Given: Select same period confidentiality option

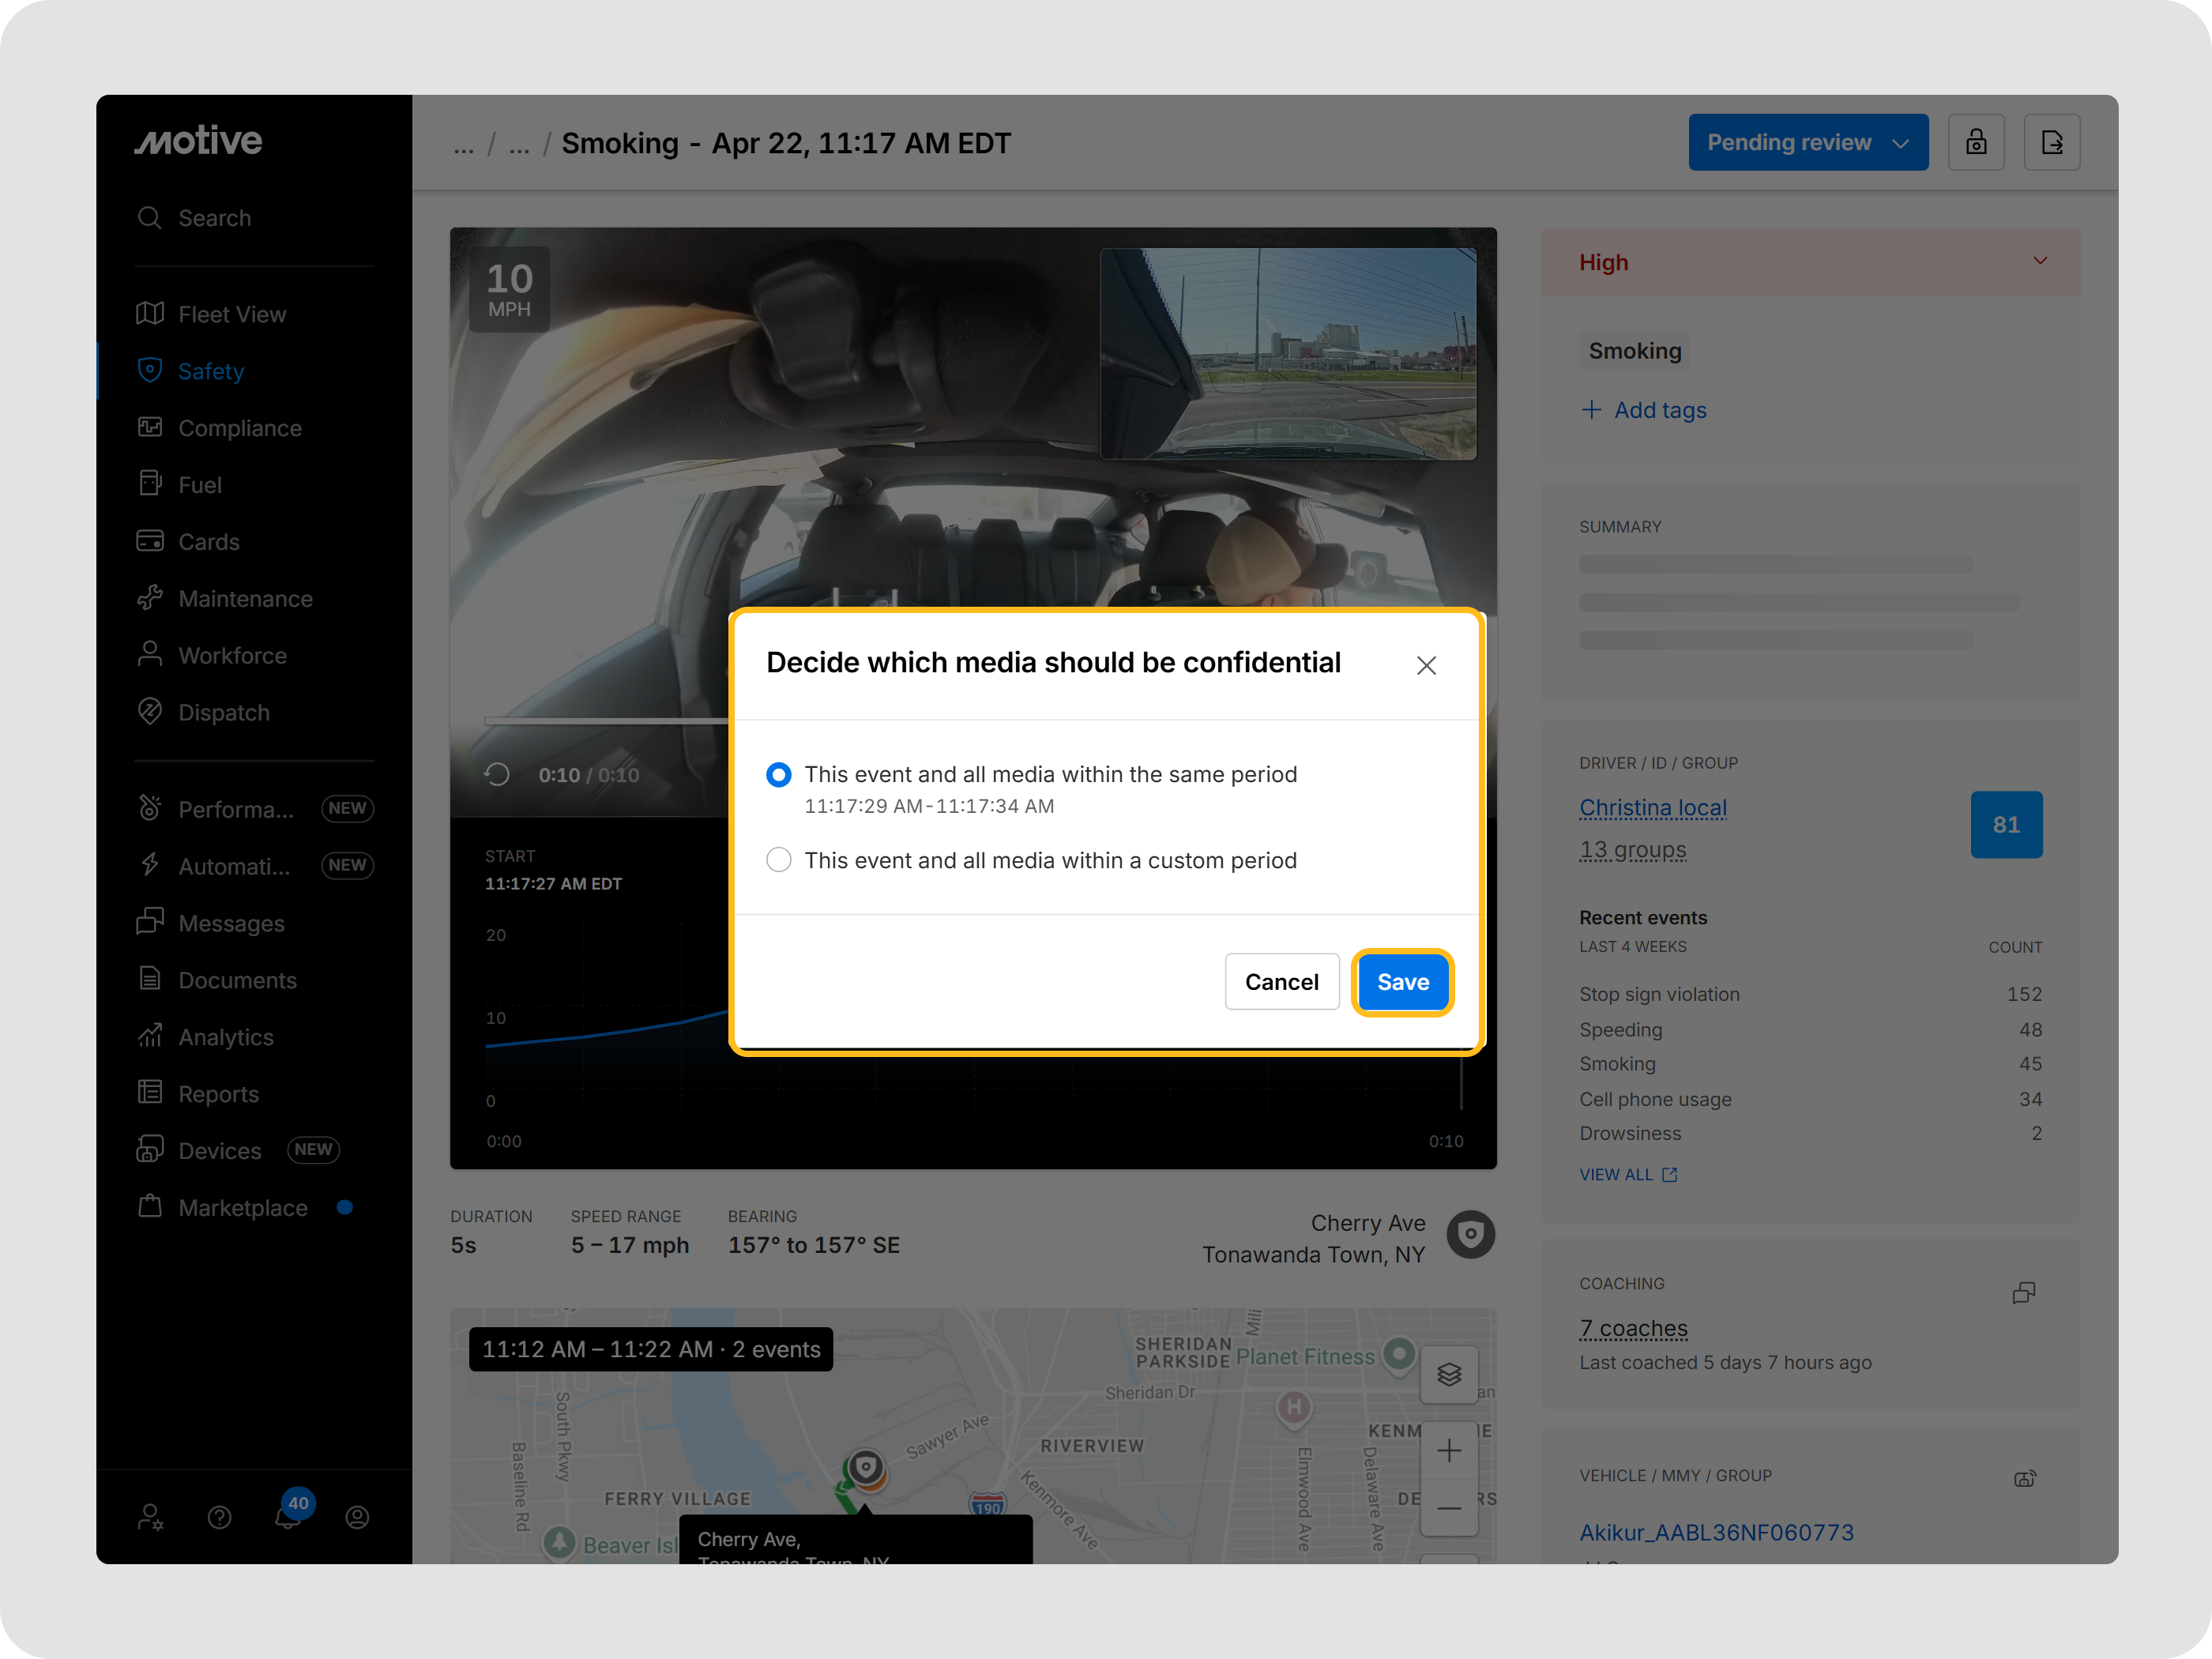Looking at the screenshot, I should 779,775.
